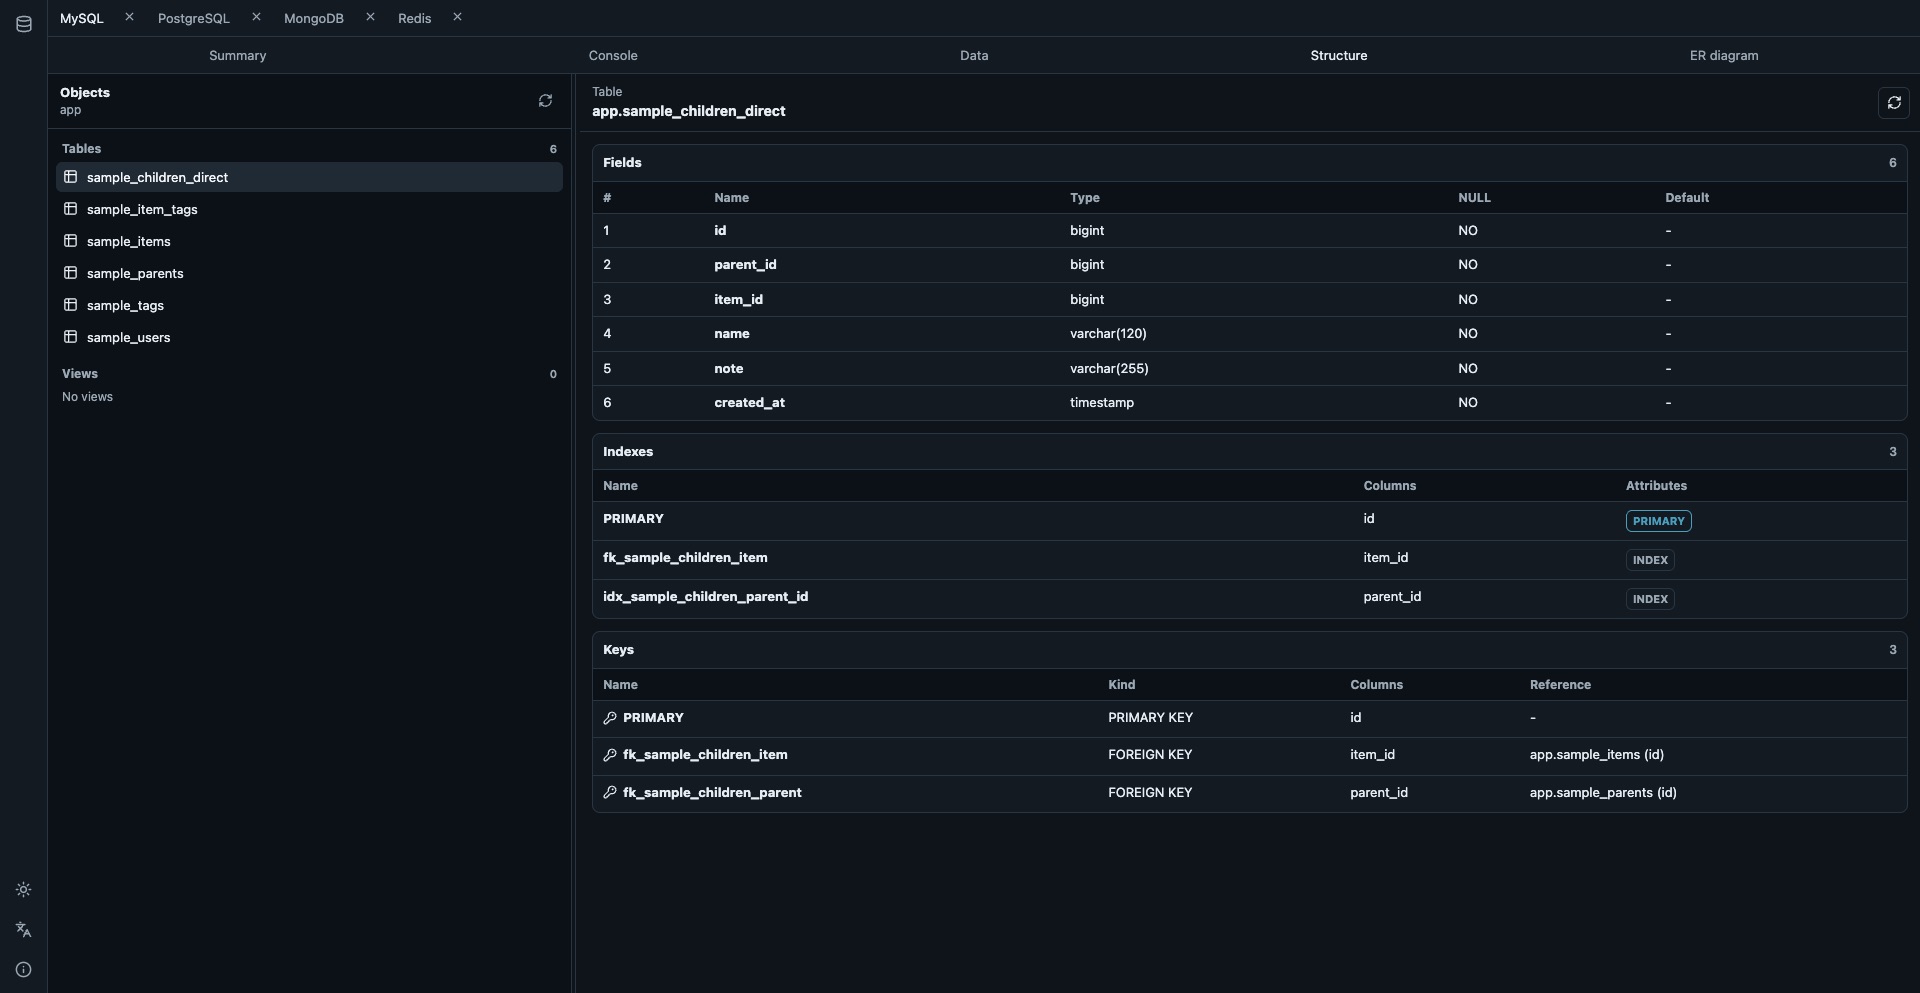Click the parent_id field name

coord(745,265)
